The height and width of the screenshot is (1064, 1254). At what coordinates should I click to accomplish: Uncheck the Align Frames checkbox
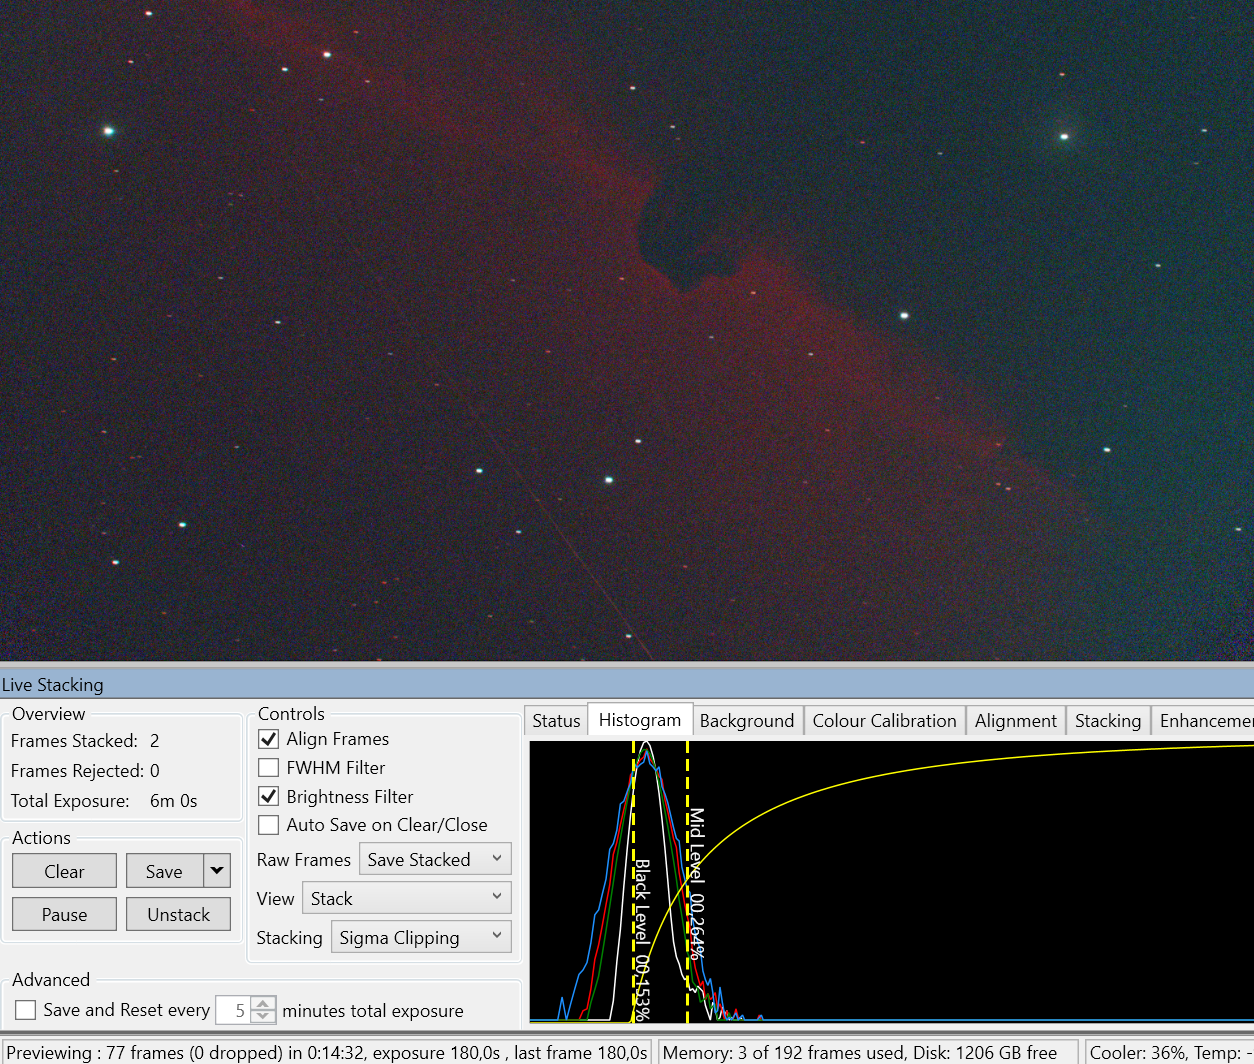(x=269, y=739)
